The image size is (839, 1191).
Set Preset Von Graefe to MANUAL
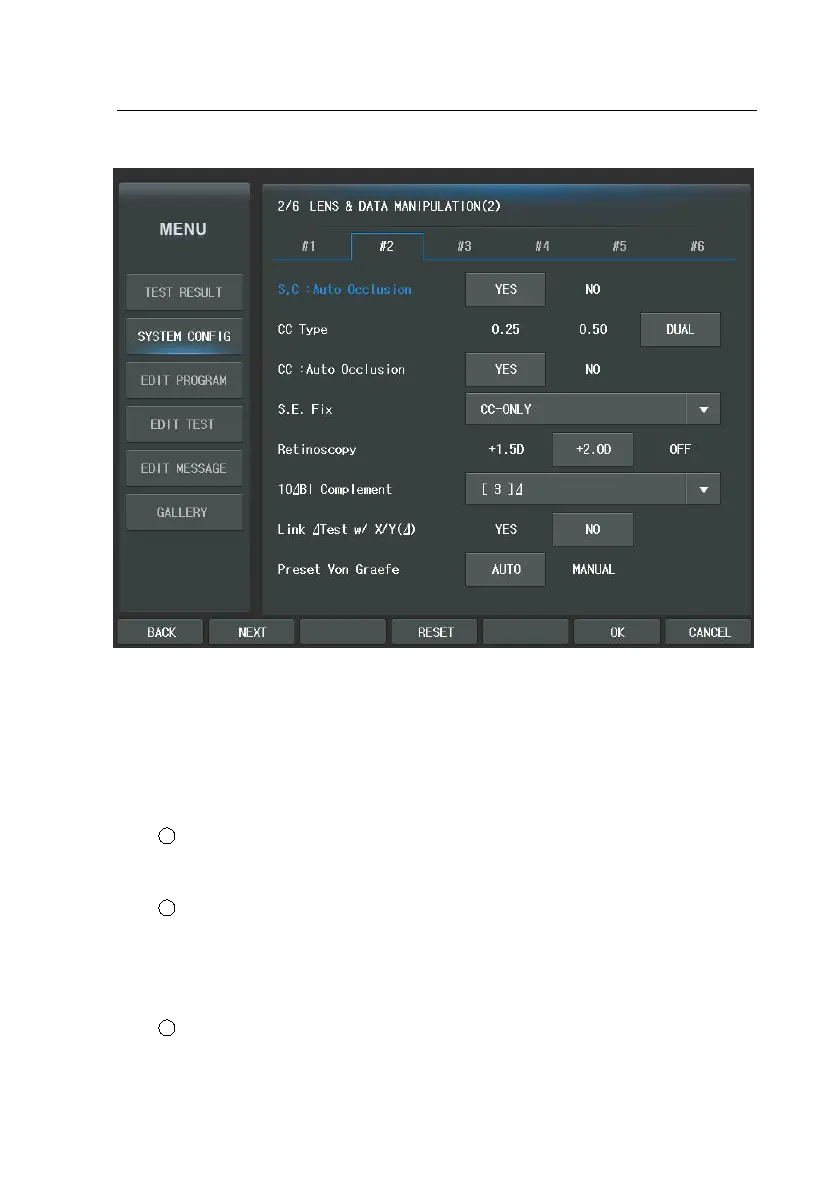tap(592, 570)
